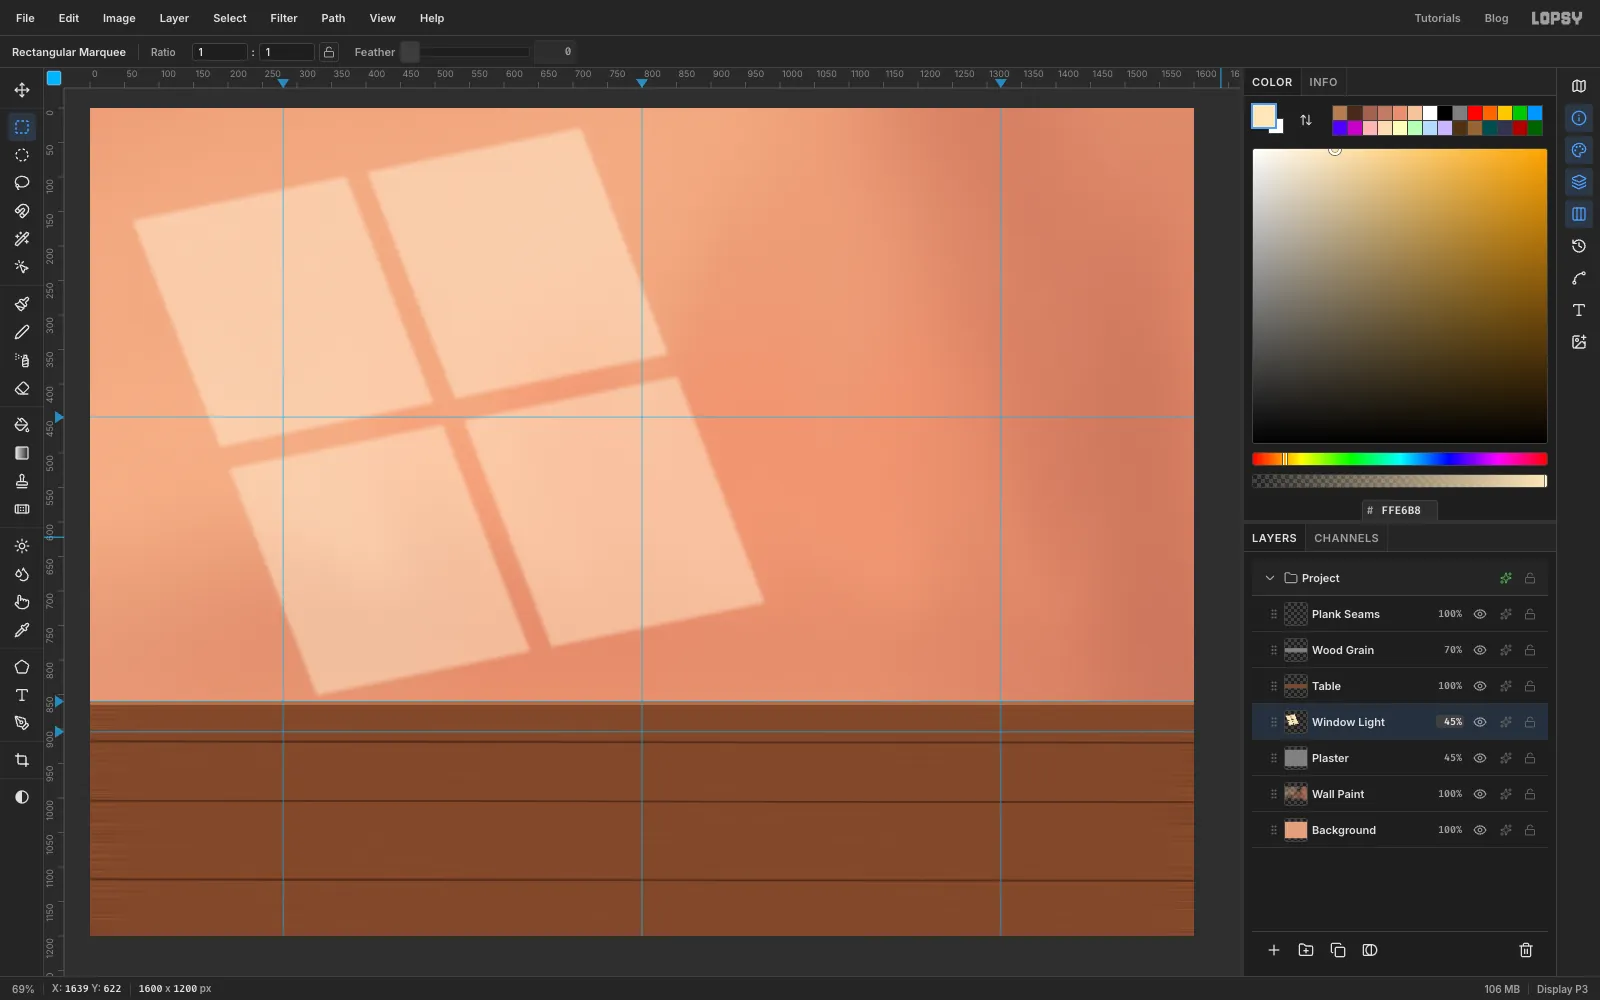Select the Crop tool
The width and height of the screenshot is (1600, 1000).
click(22, 760)
